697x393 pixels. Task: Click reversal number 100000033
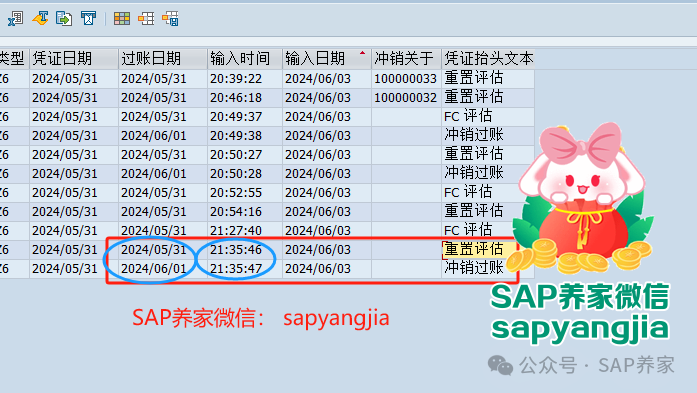click(405, 79)
